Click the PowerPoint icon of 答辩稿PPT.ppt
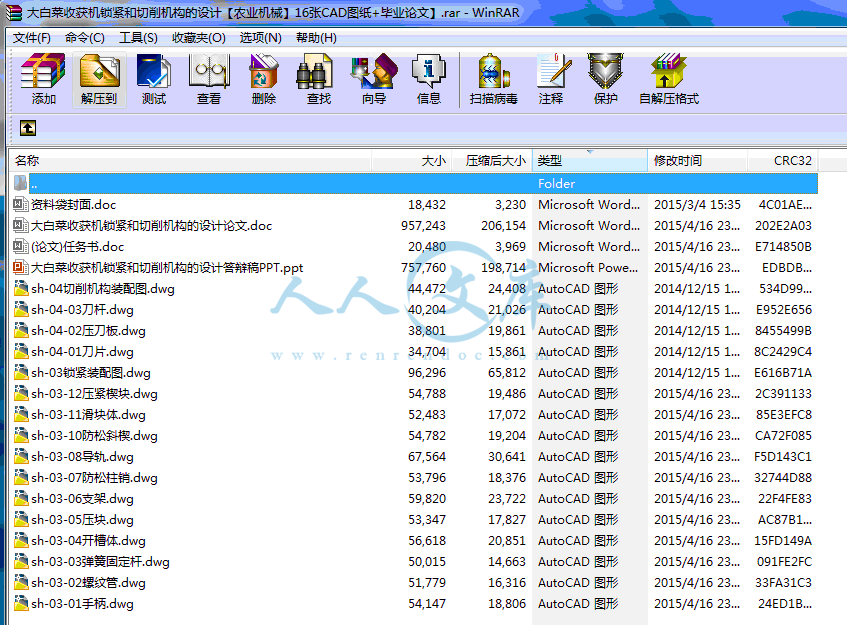This screenshot has width=847, height=625. tap(21, 267)
